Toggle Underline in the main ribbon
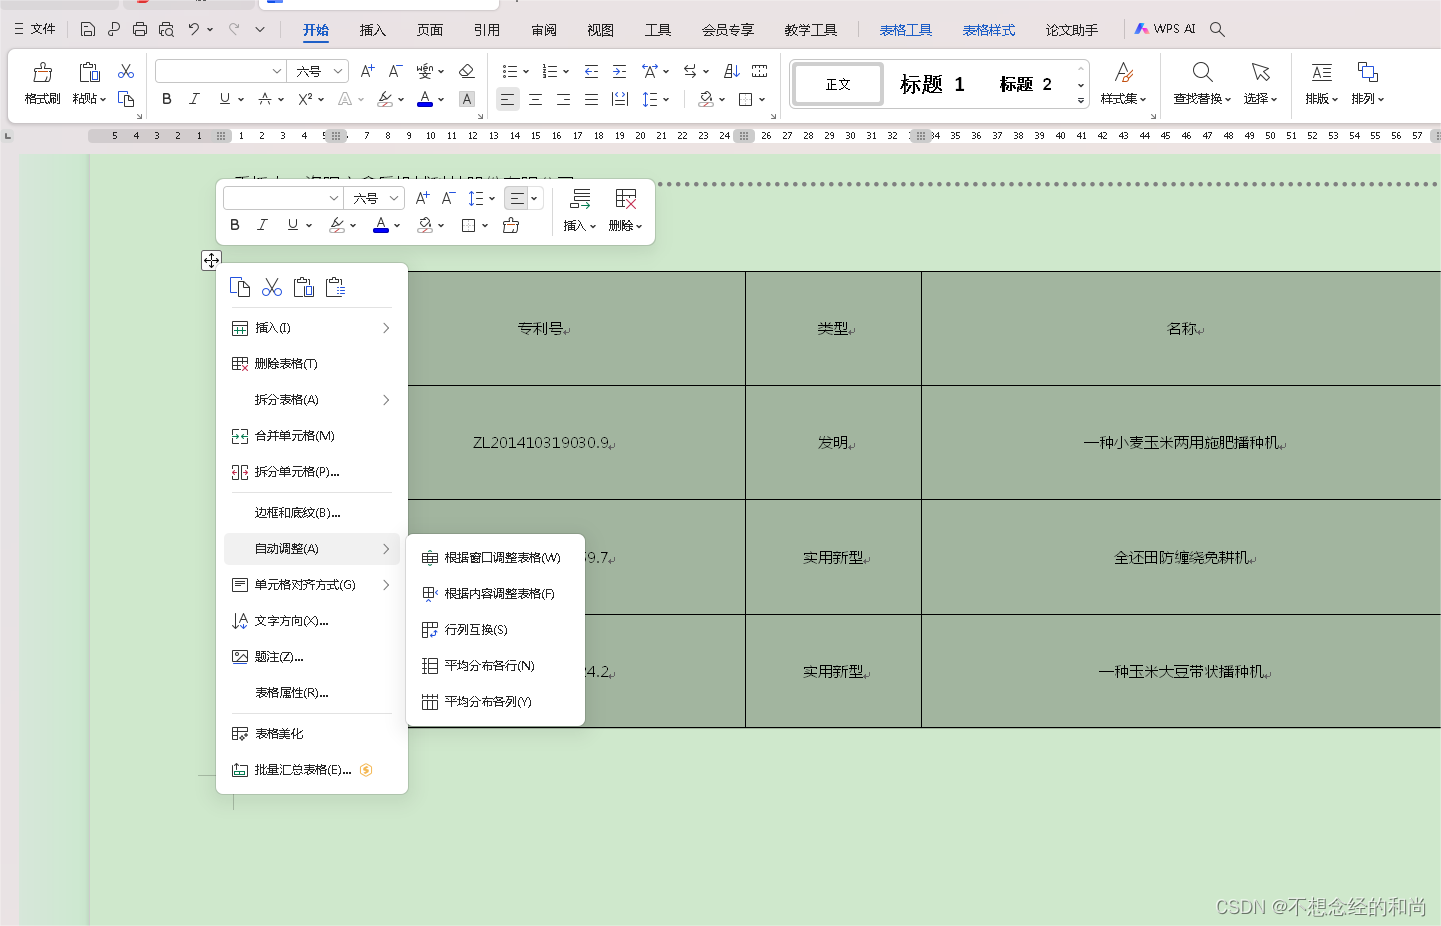 pos(224,99)
